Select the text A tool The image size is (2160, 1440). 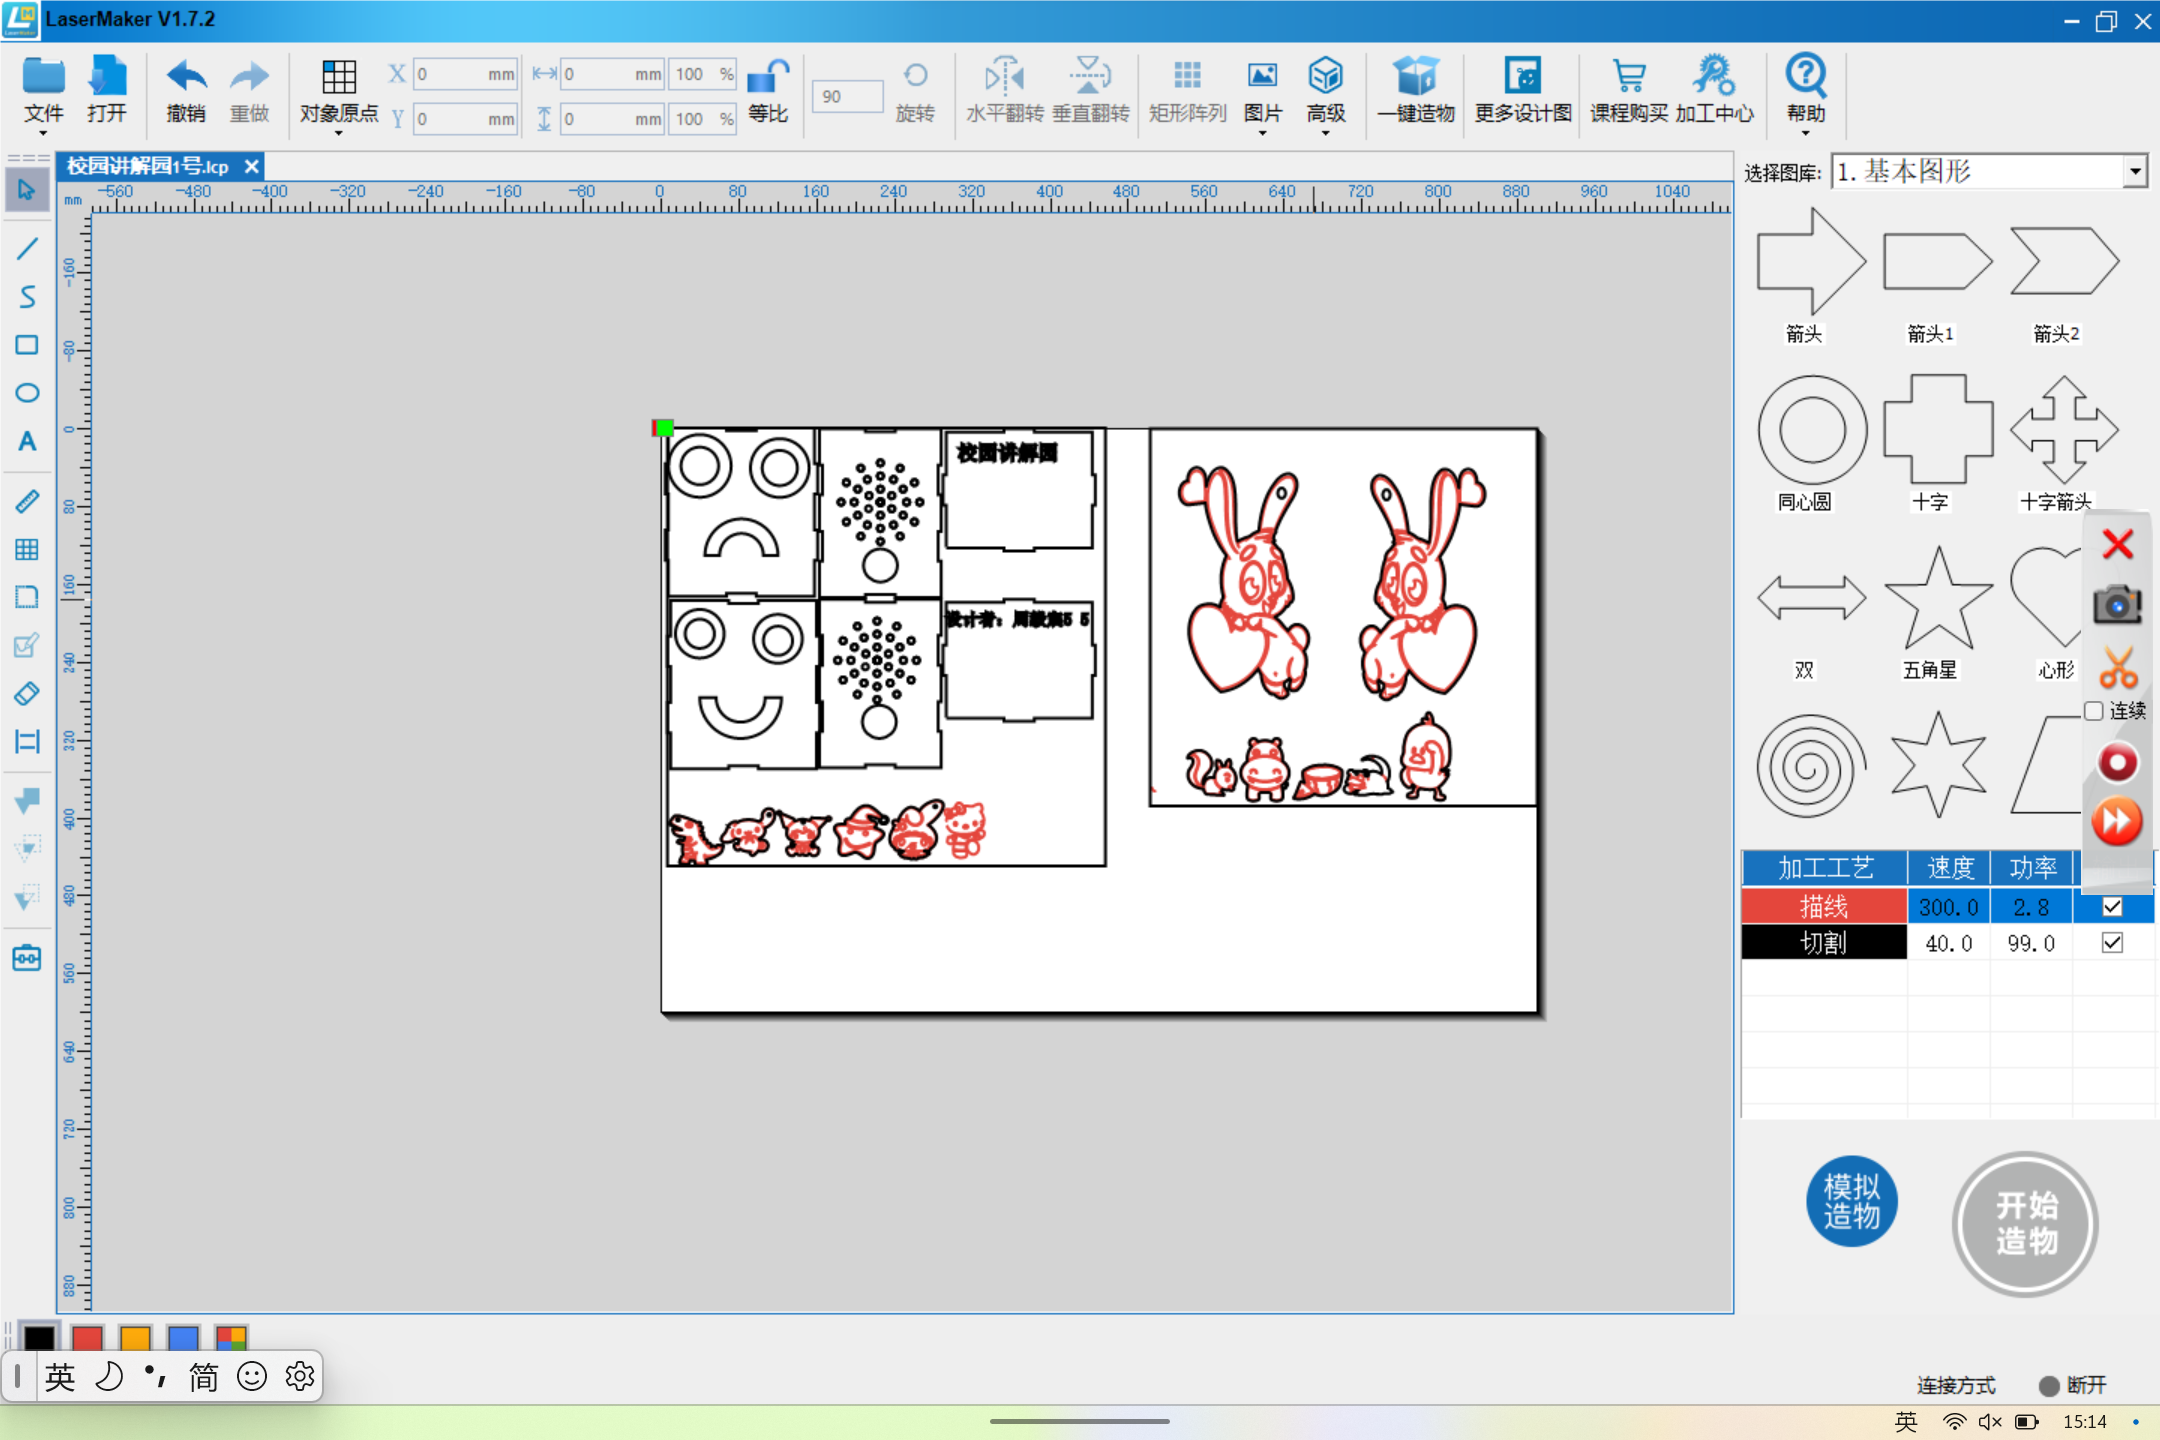[x=27, y=441]
